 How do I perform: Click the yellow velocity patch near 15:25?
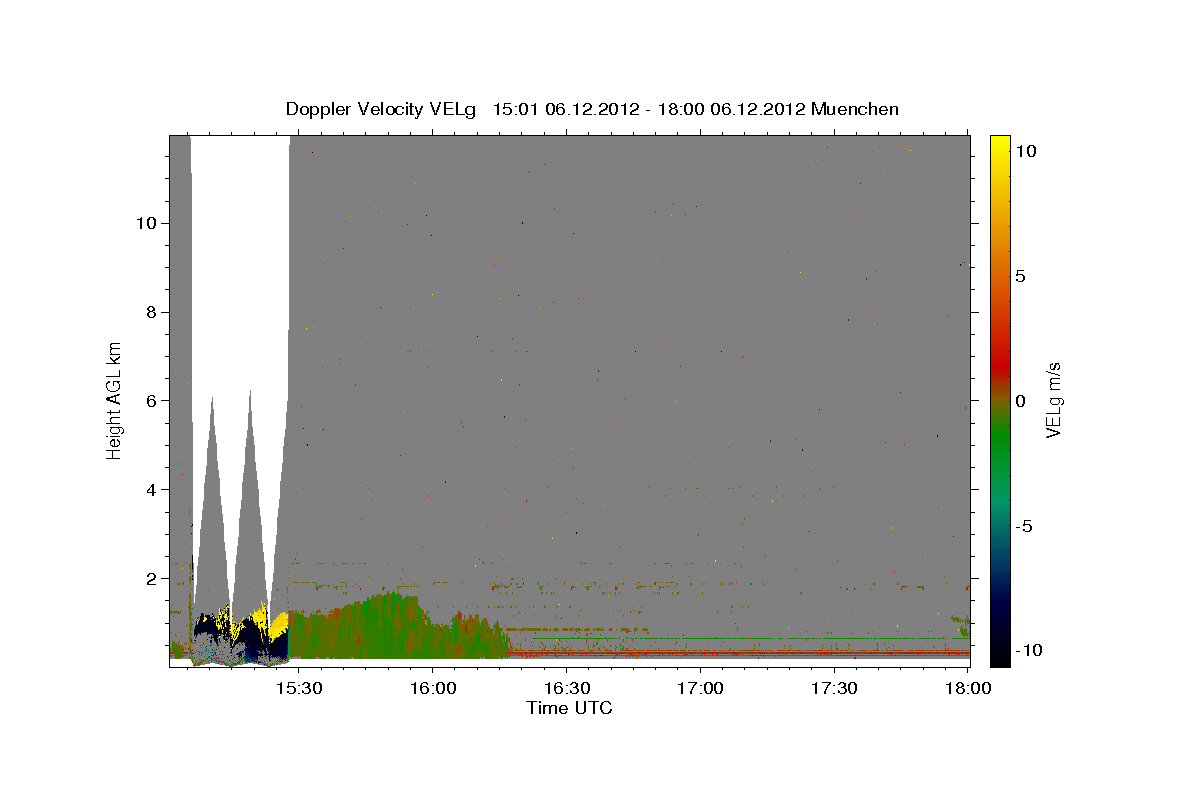pos(278,626)
